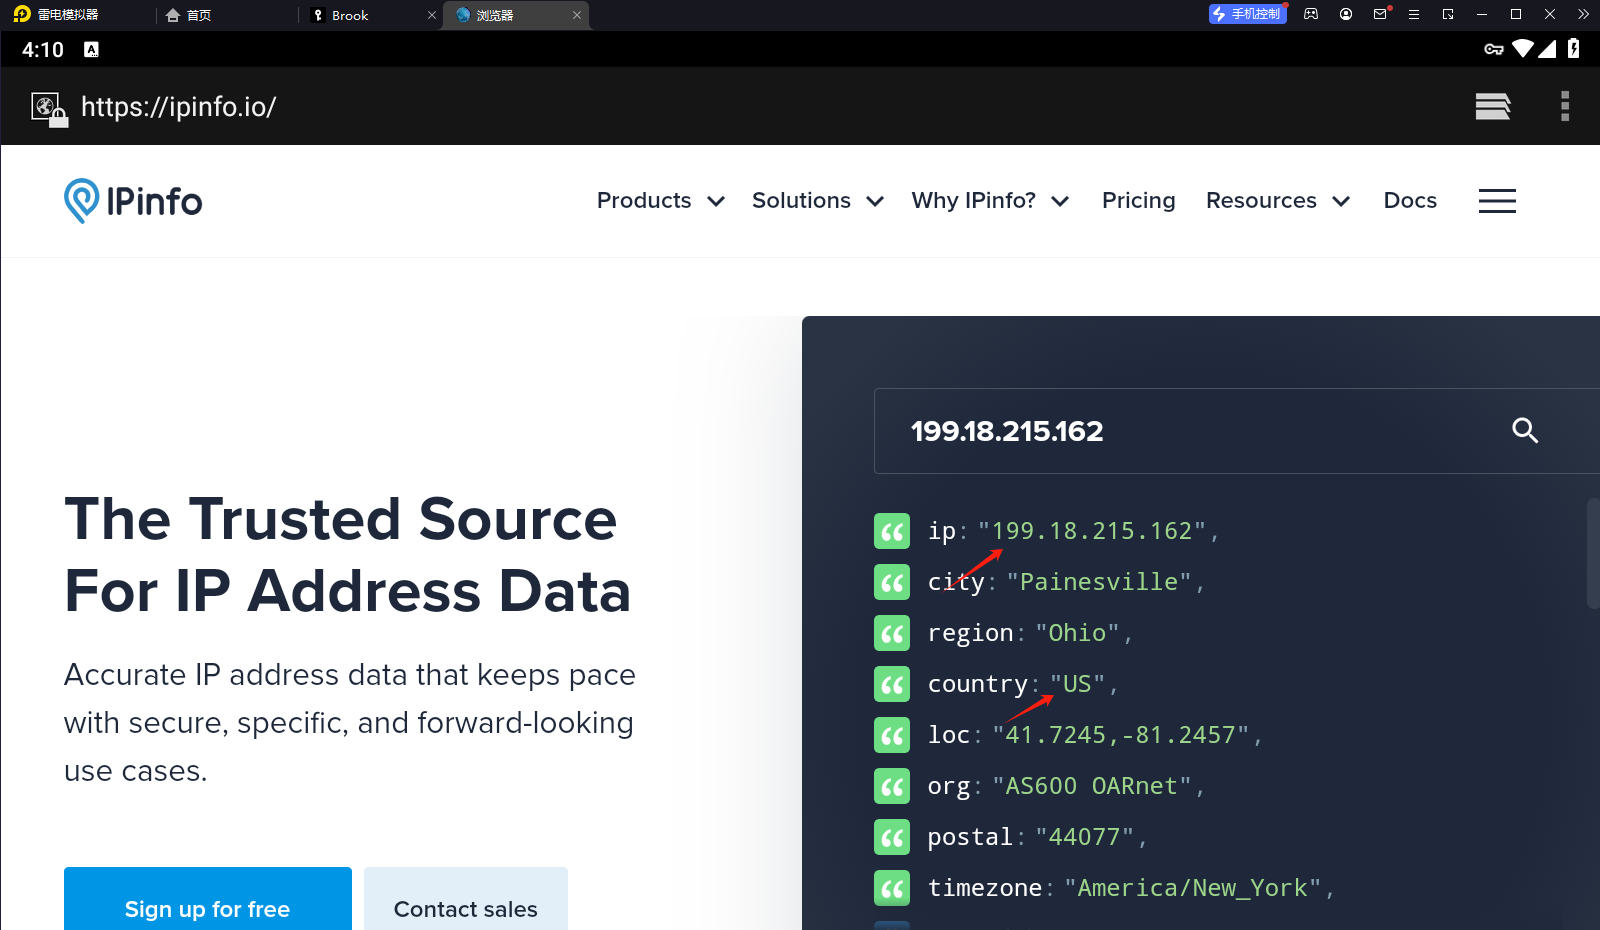Click the quote icon beside the ip field
Screen dimensions: 1600x930
pyautogui.click(x=892, y=531)
